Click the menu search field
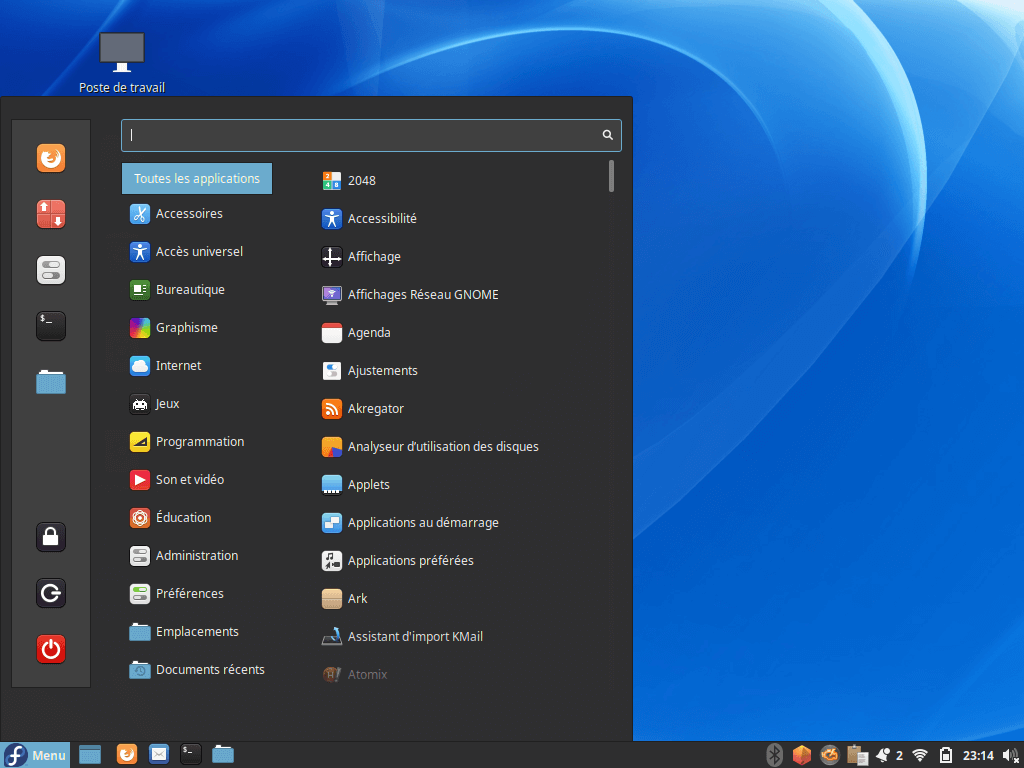Viewport: 1024px width, 768px height. 371,135
